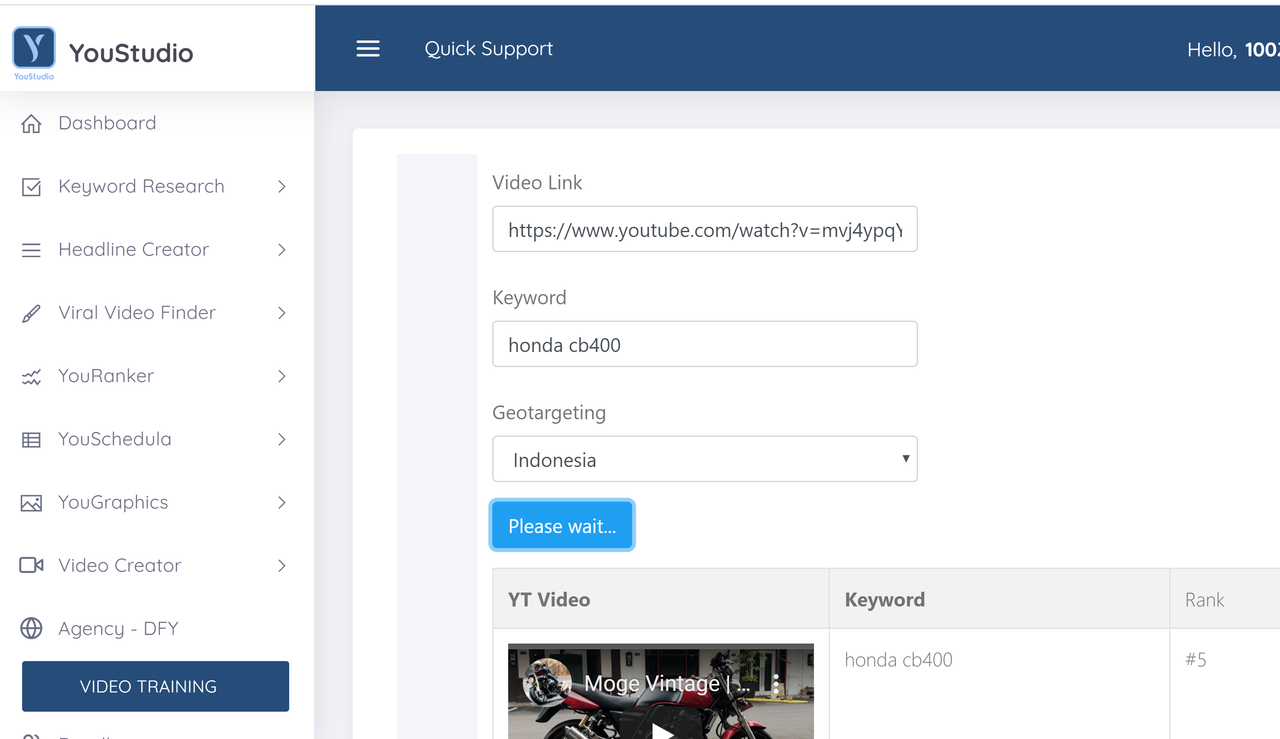Select Video Creator in sidebar
Viewport: 1280px width, 739px height.
pos(120,564)
